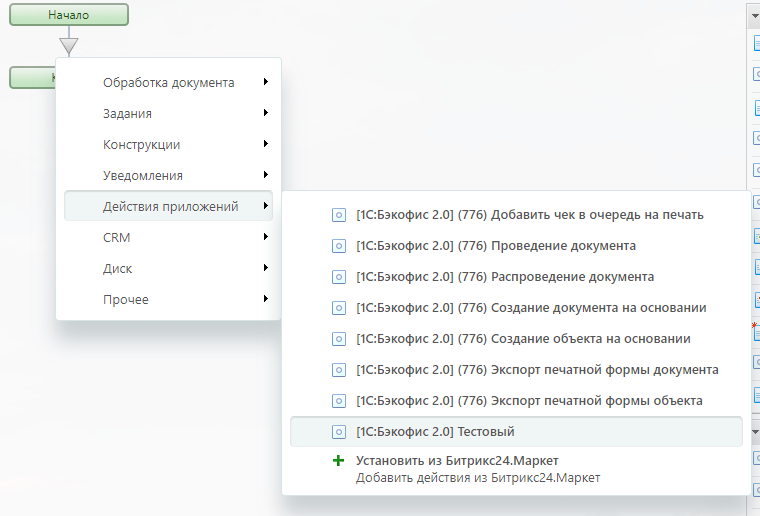The image size is (760, 516).
Task: Choose "Экспорт печатной формы объекта" action
Action: point(516,401)
